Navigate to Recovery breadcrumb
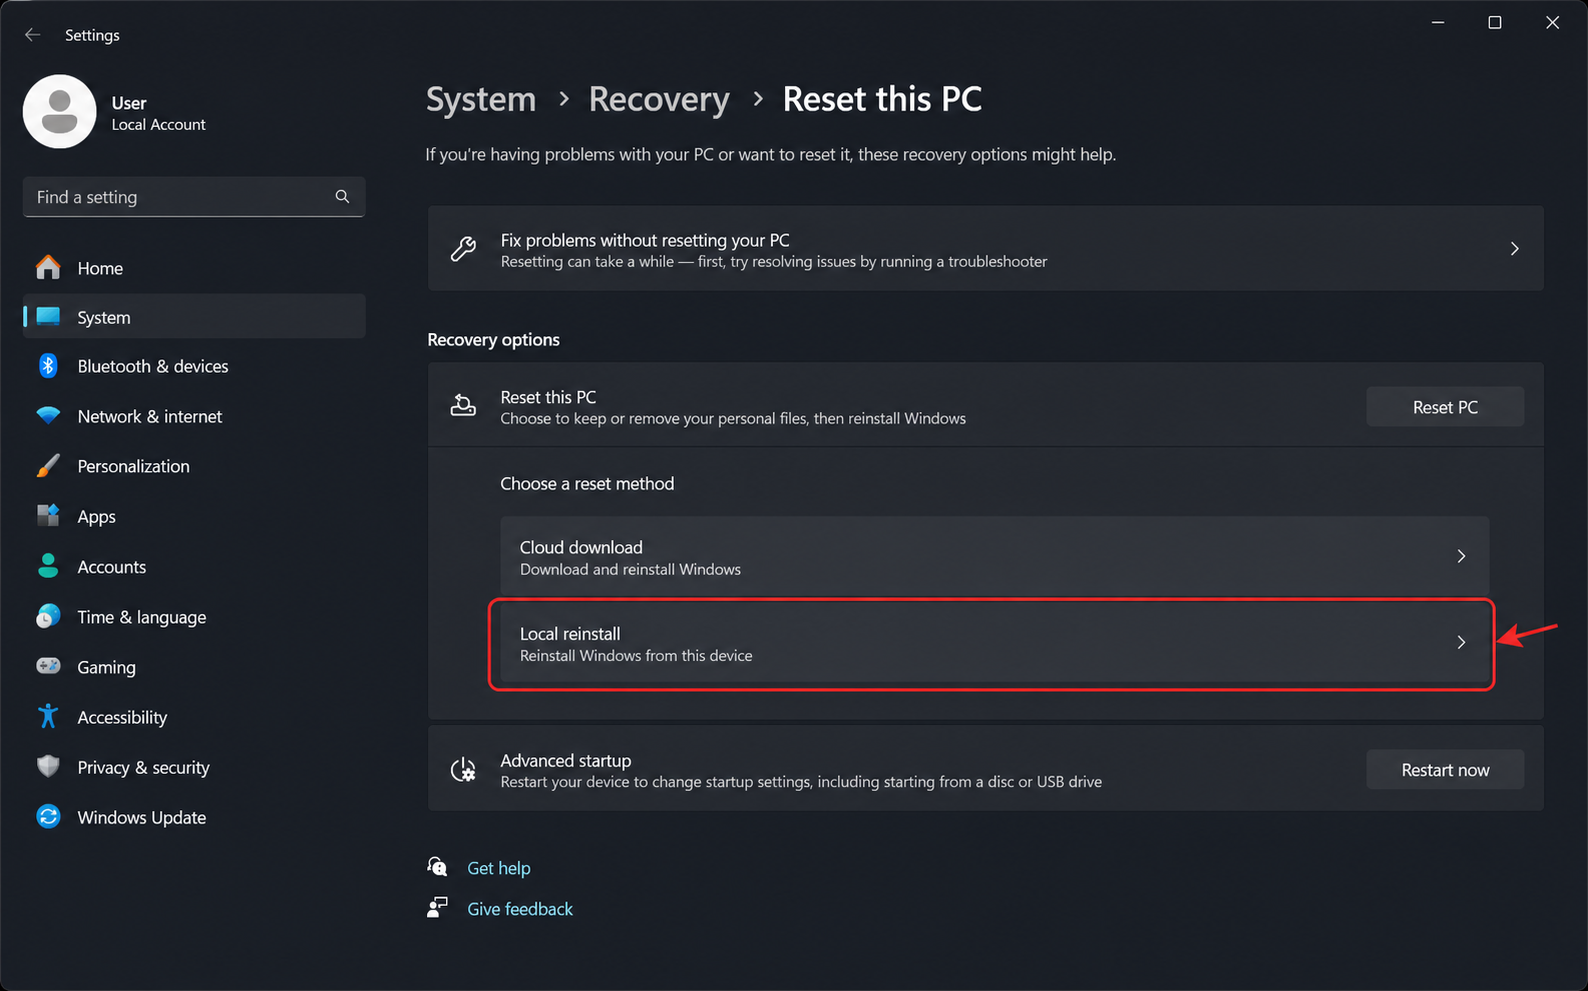This screenshot has height=991, width=1588. 659,99
